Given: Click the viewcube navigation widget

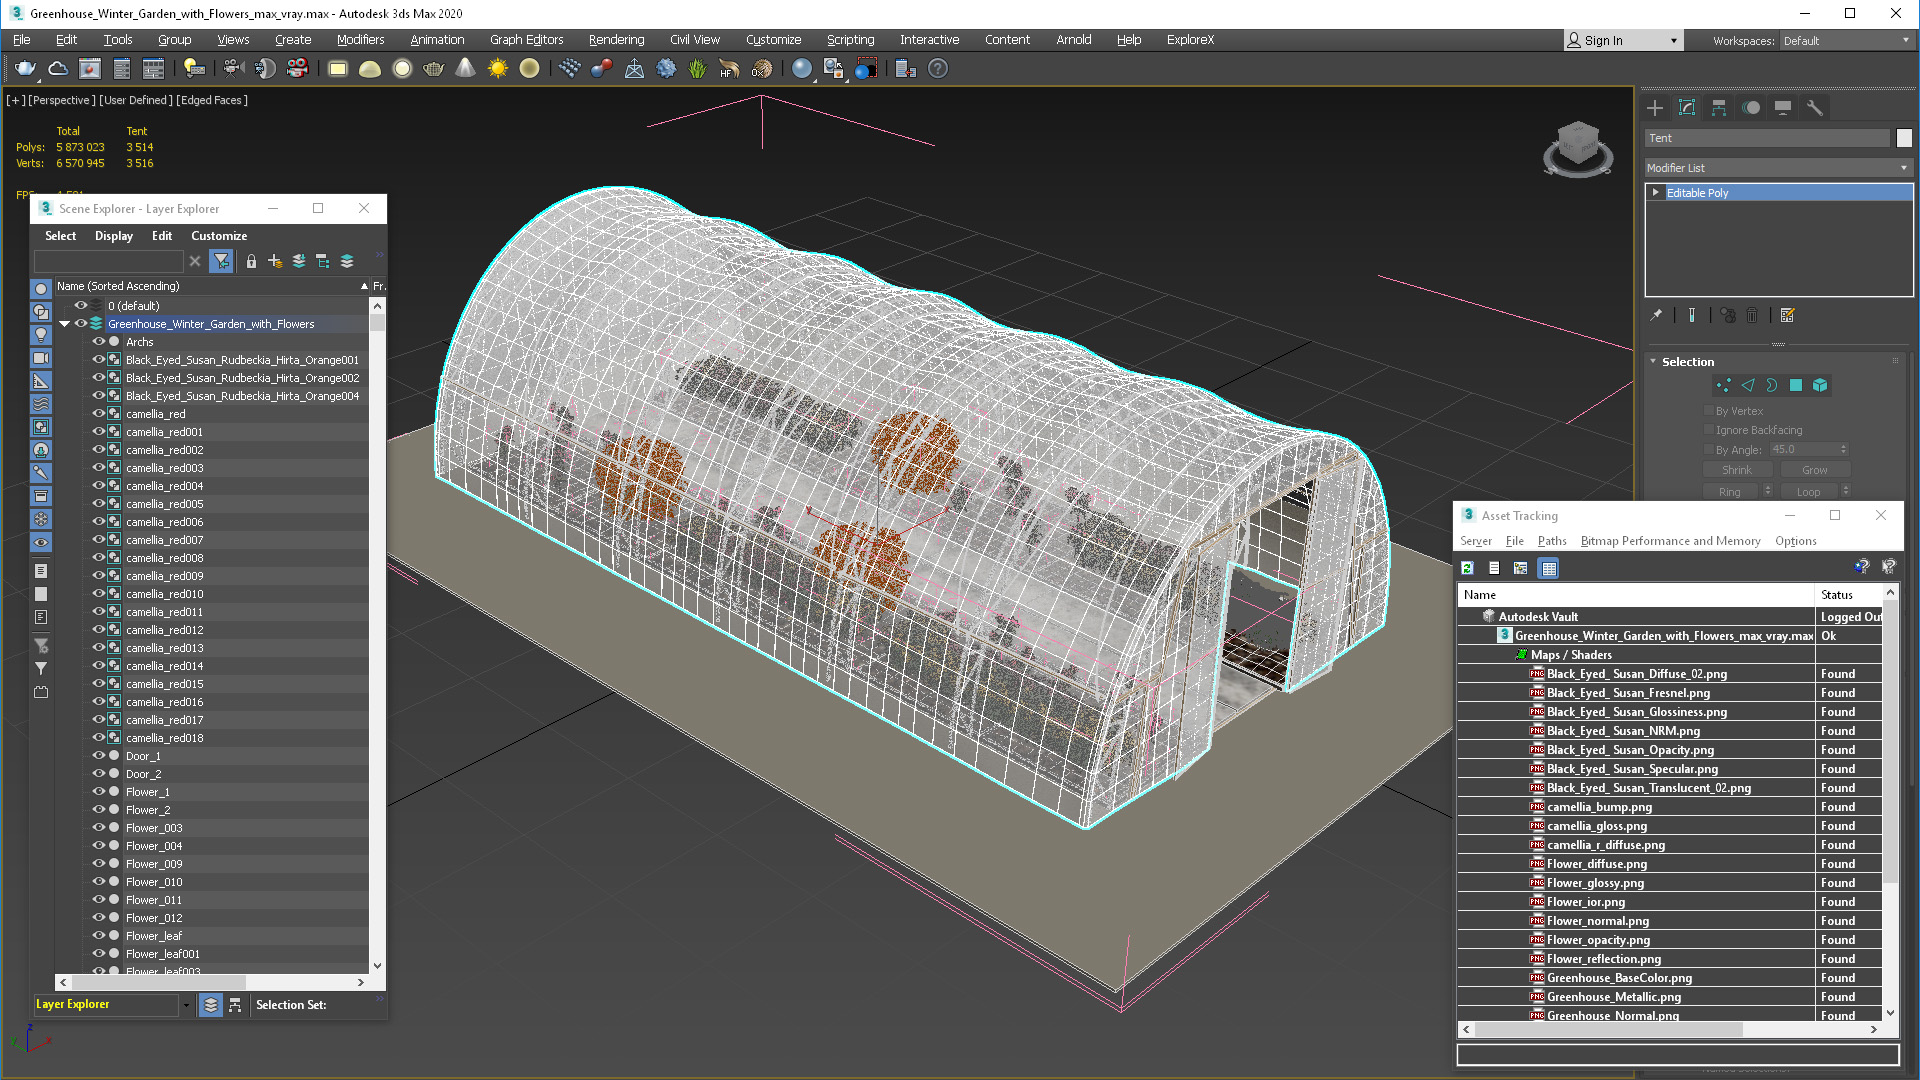Looking at the screenshot, I should [1578, 148].
